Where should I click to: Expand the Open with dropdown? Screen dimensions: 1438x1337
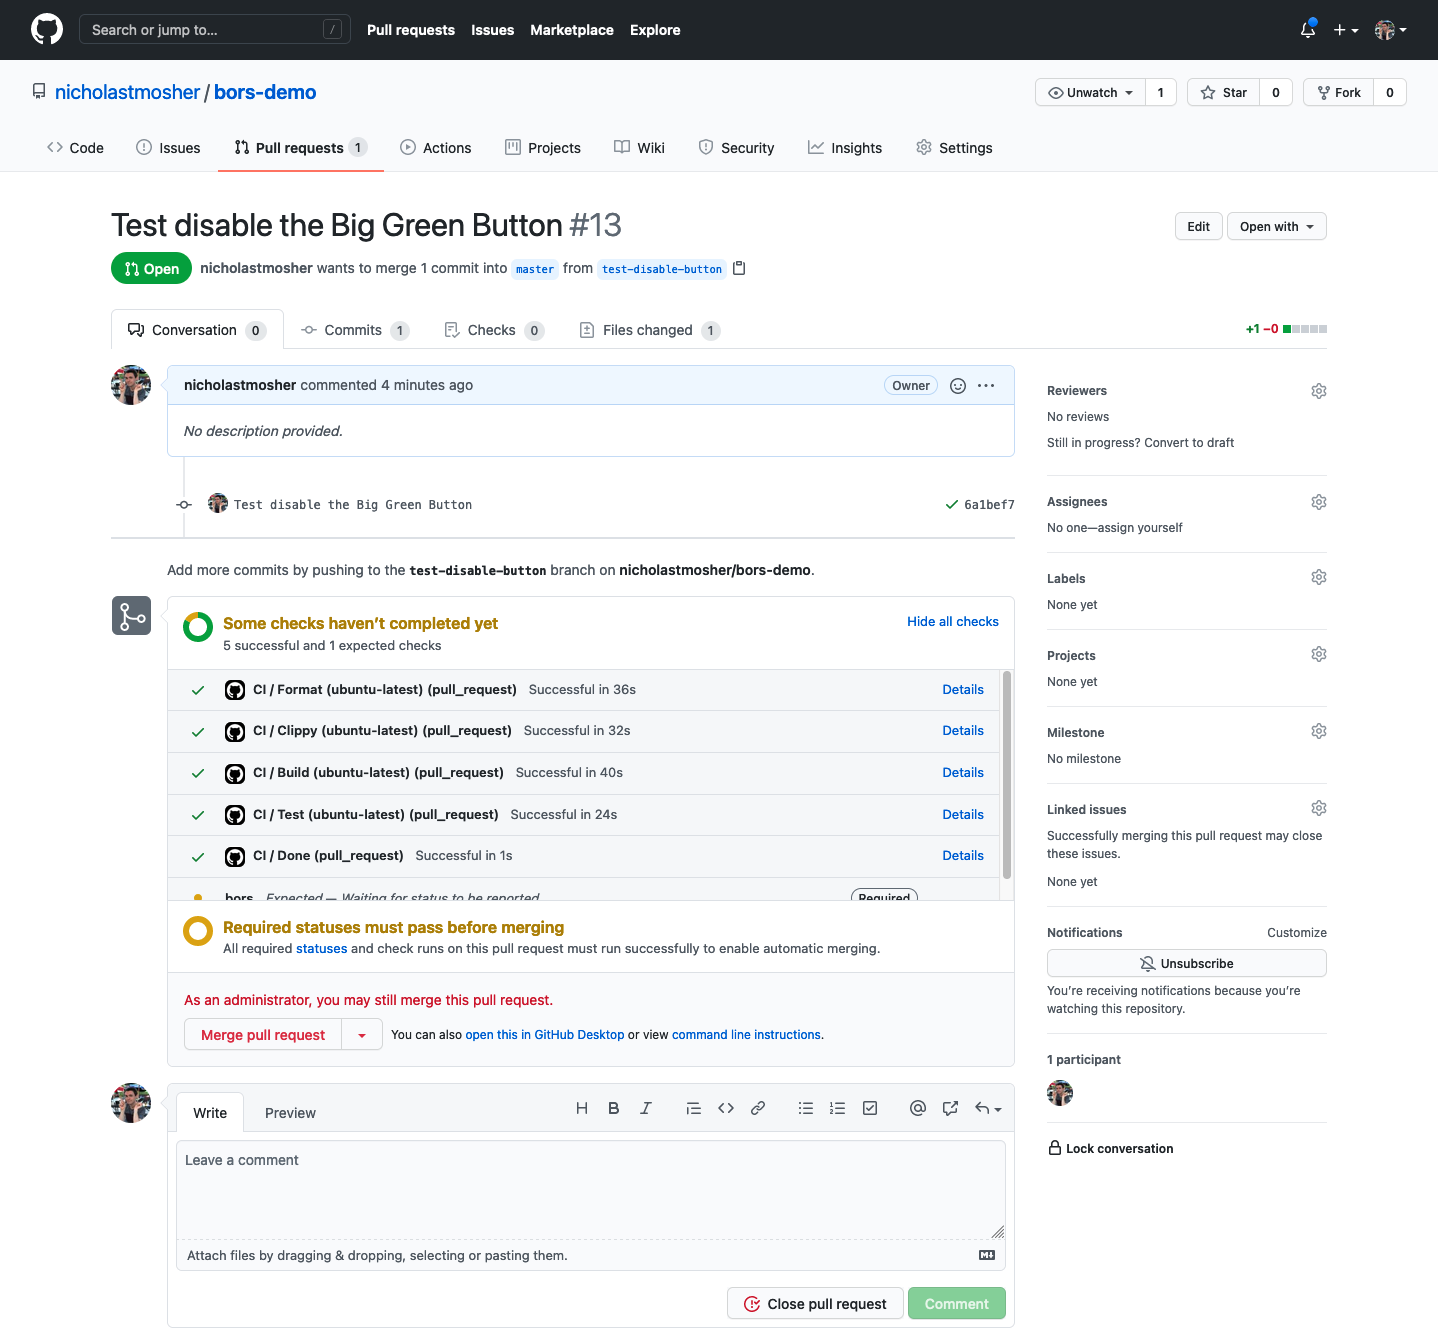[x=1276, y=226]
